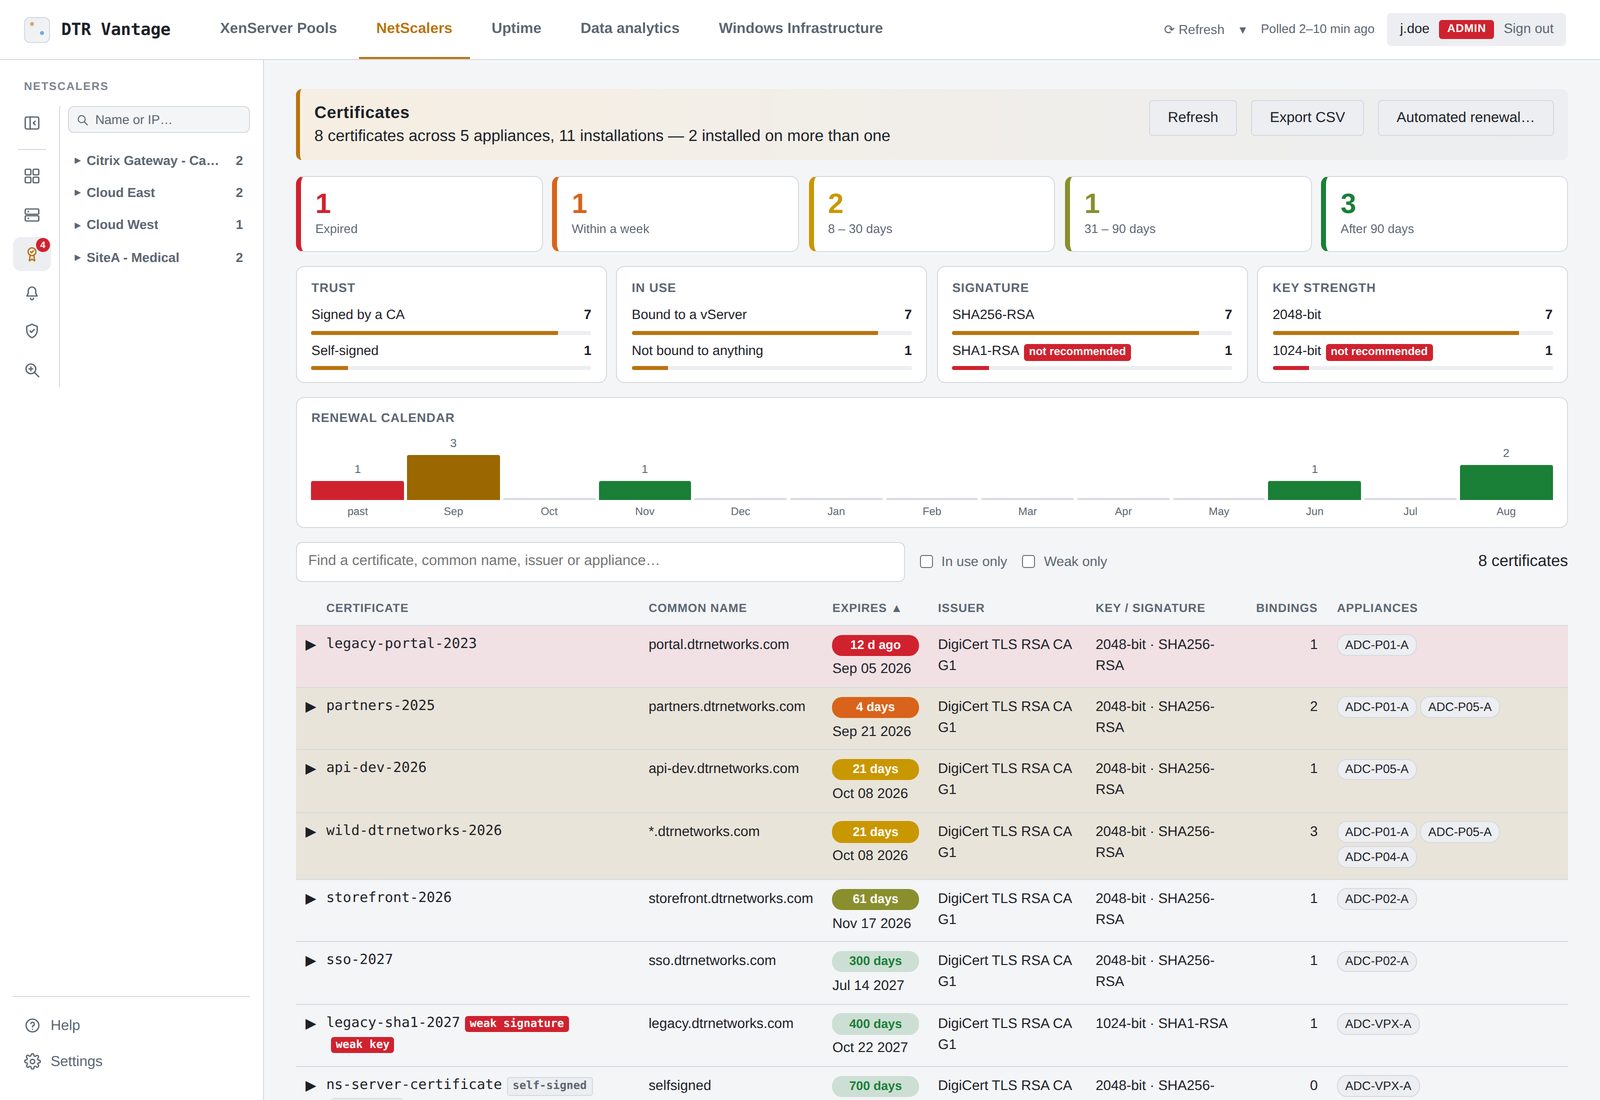Focus the Name or IP search field
1600x1100 pixels.
coord(159,120)
